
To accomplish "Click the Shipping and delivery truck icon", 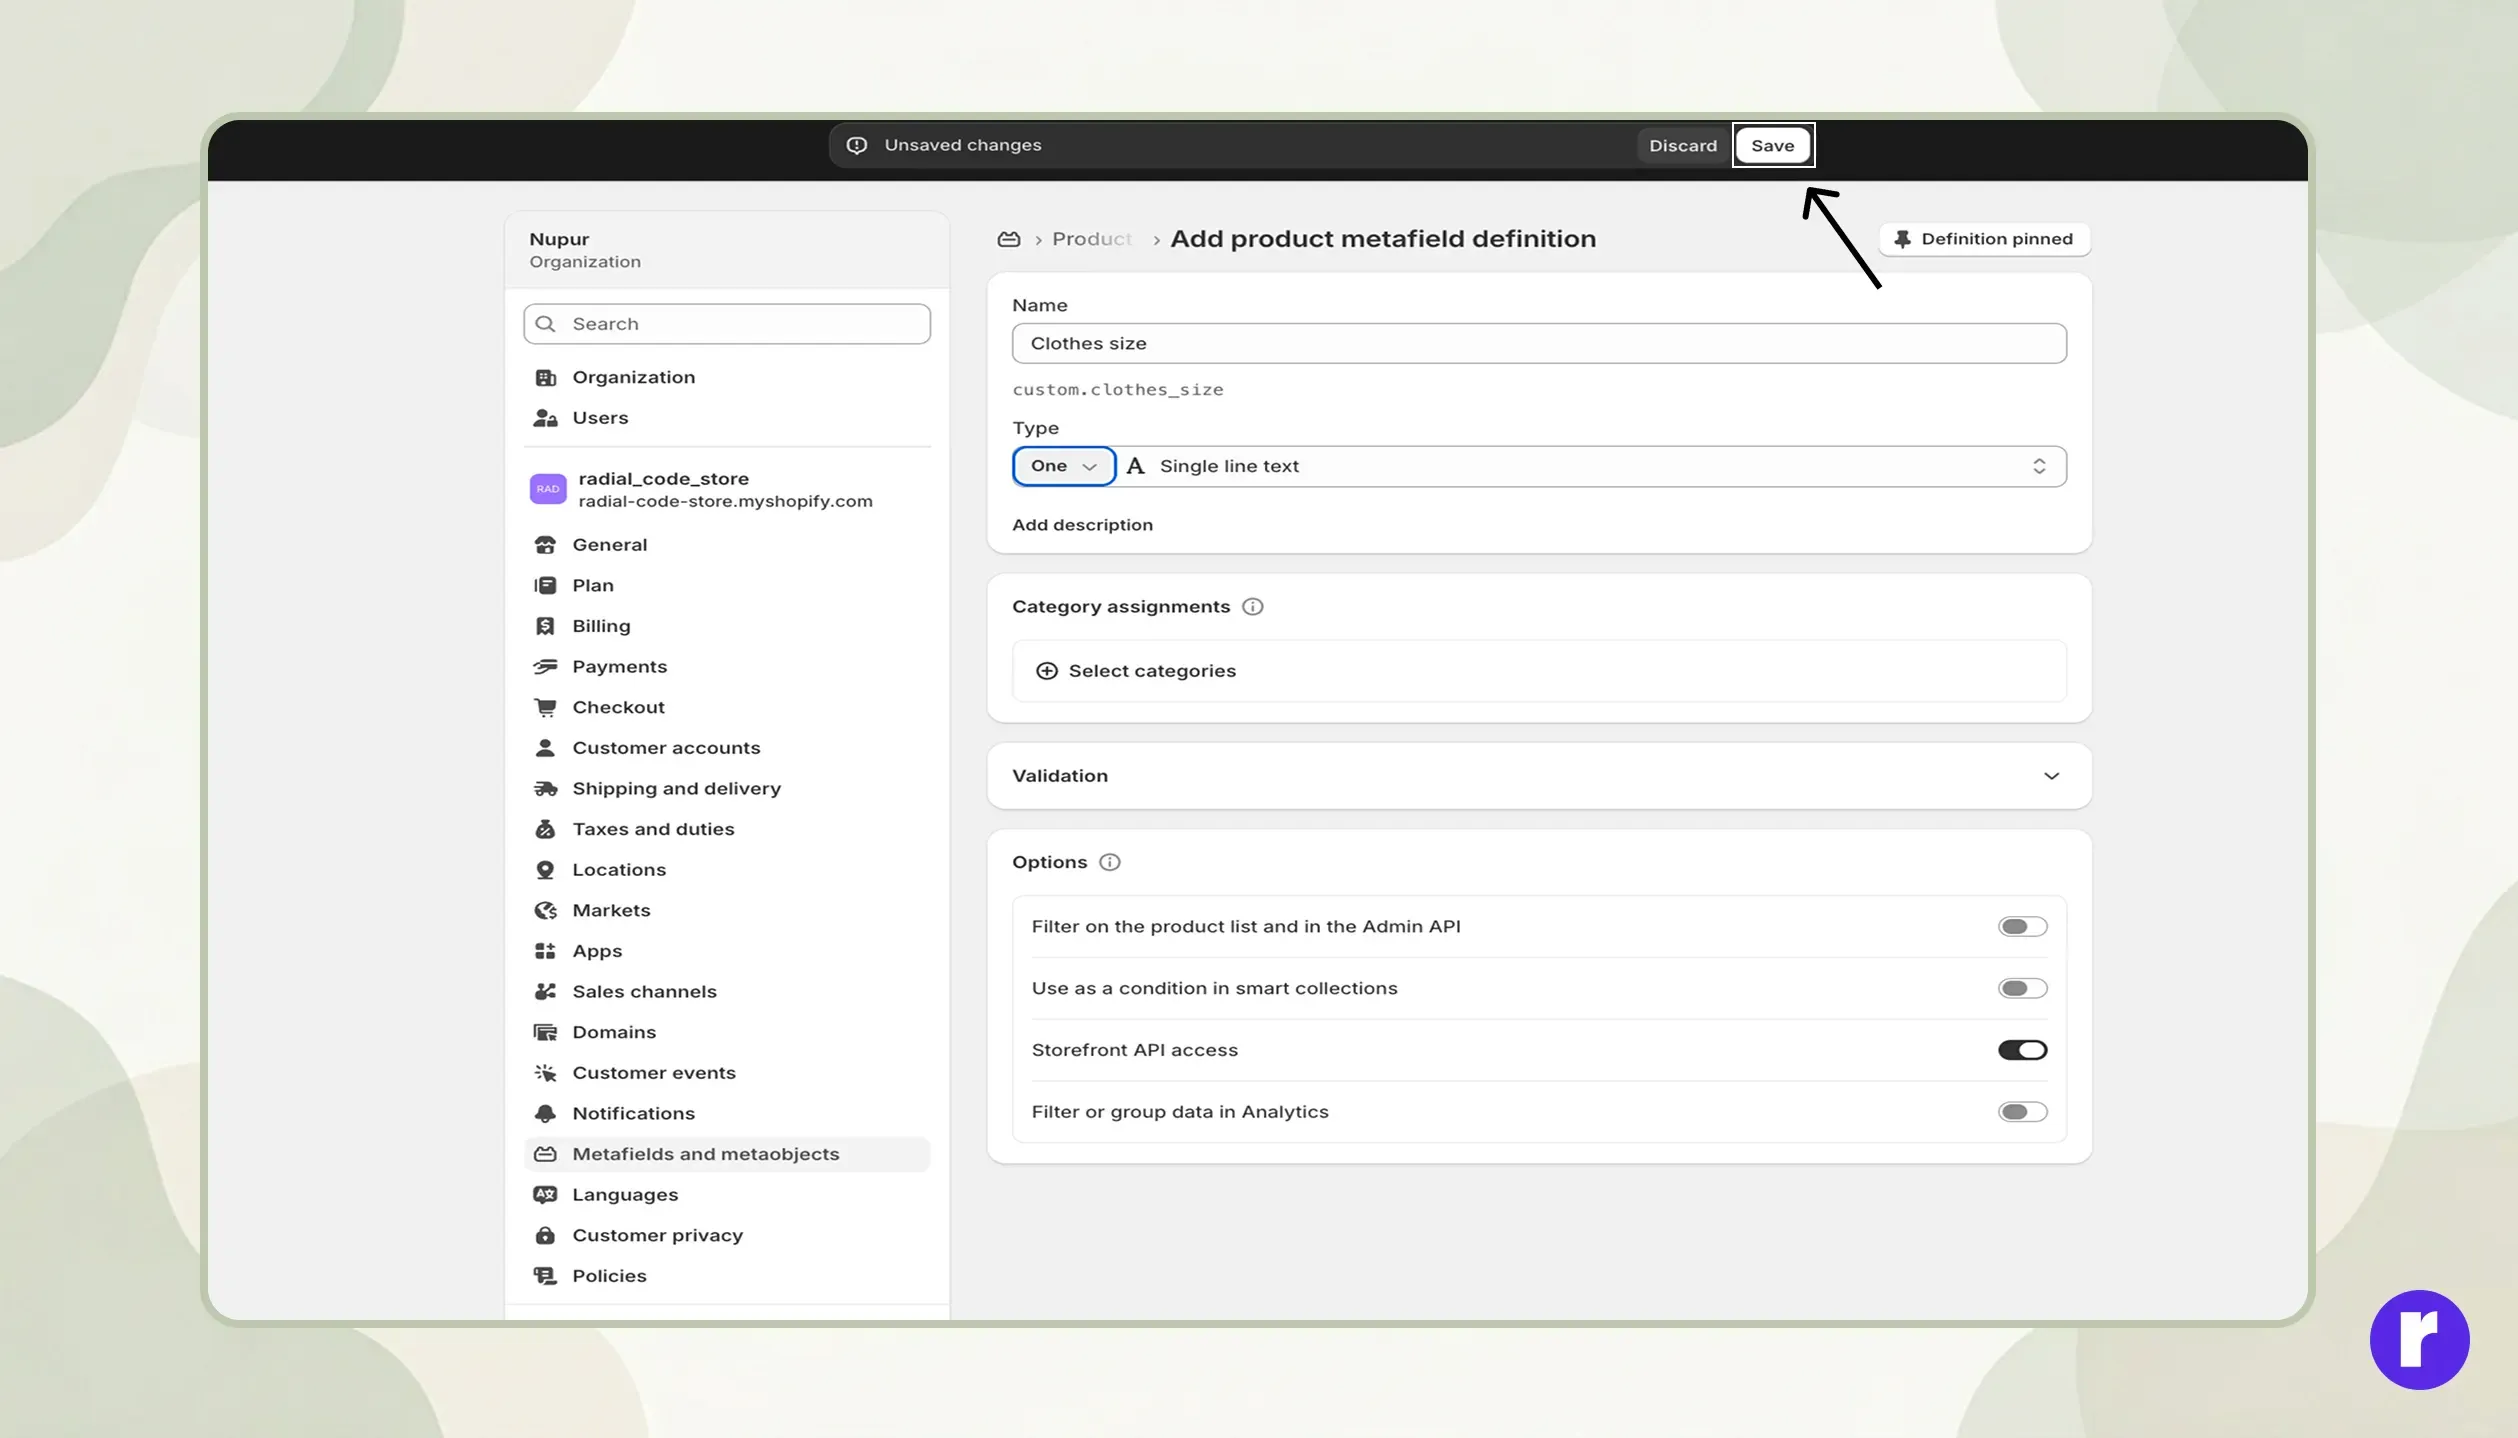I will [545, 789].
